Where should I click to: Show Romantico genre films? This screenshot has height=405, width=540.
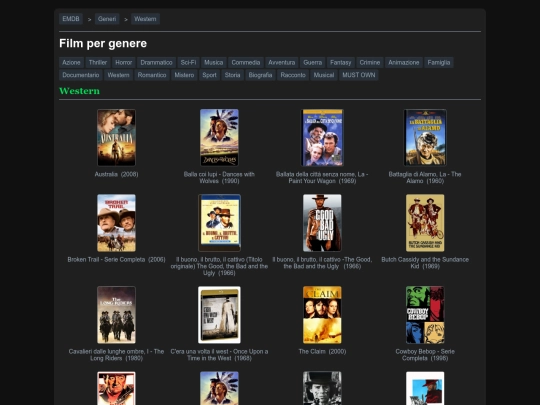(x=152, y=75)
